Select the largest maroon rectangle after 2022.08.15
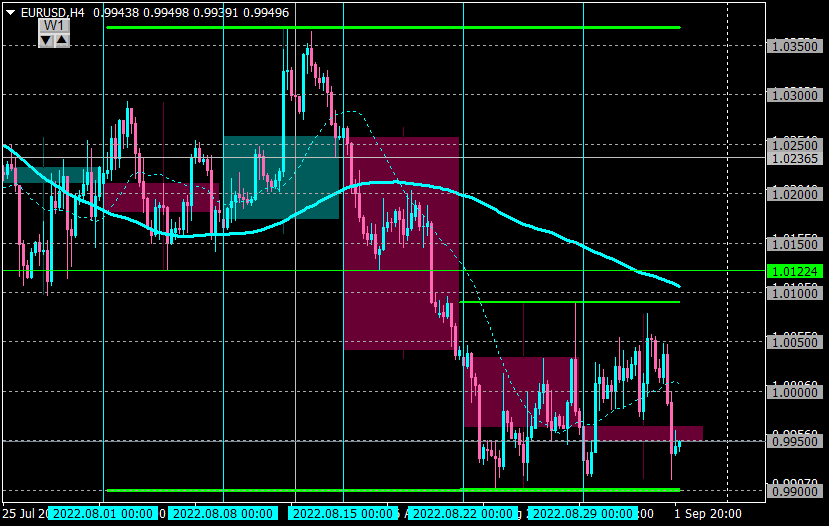 [402, 243]
